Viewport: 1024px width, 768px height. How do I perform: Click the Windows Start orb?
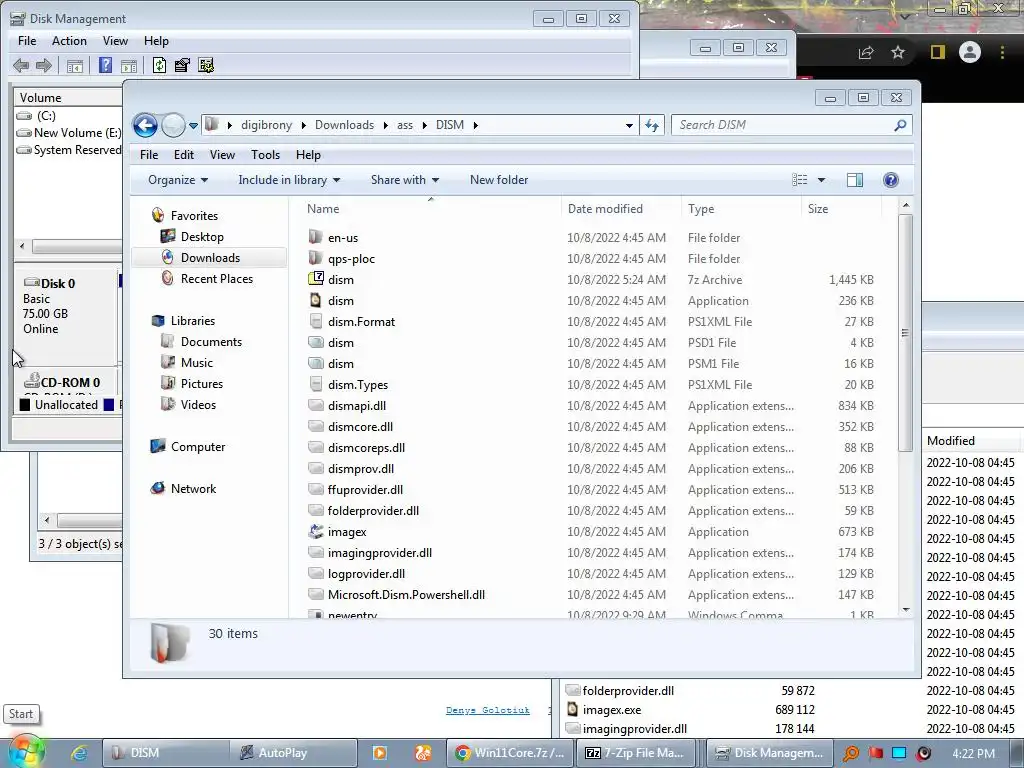pos(25,752)
